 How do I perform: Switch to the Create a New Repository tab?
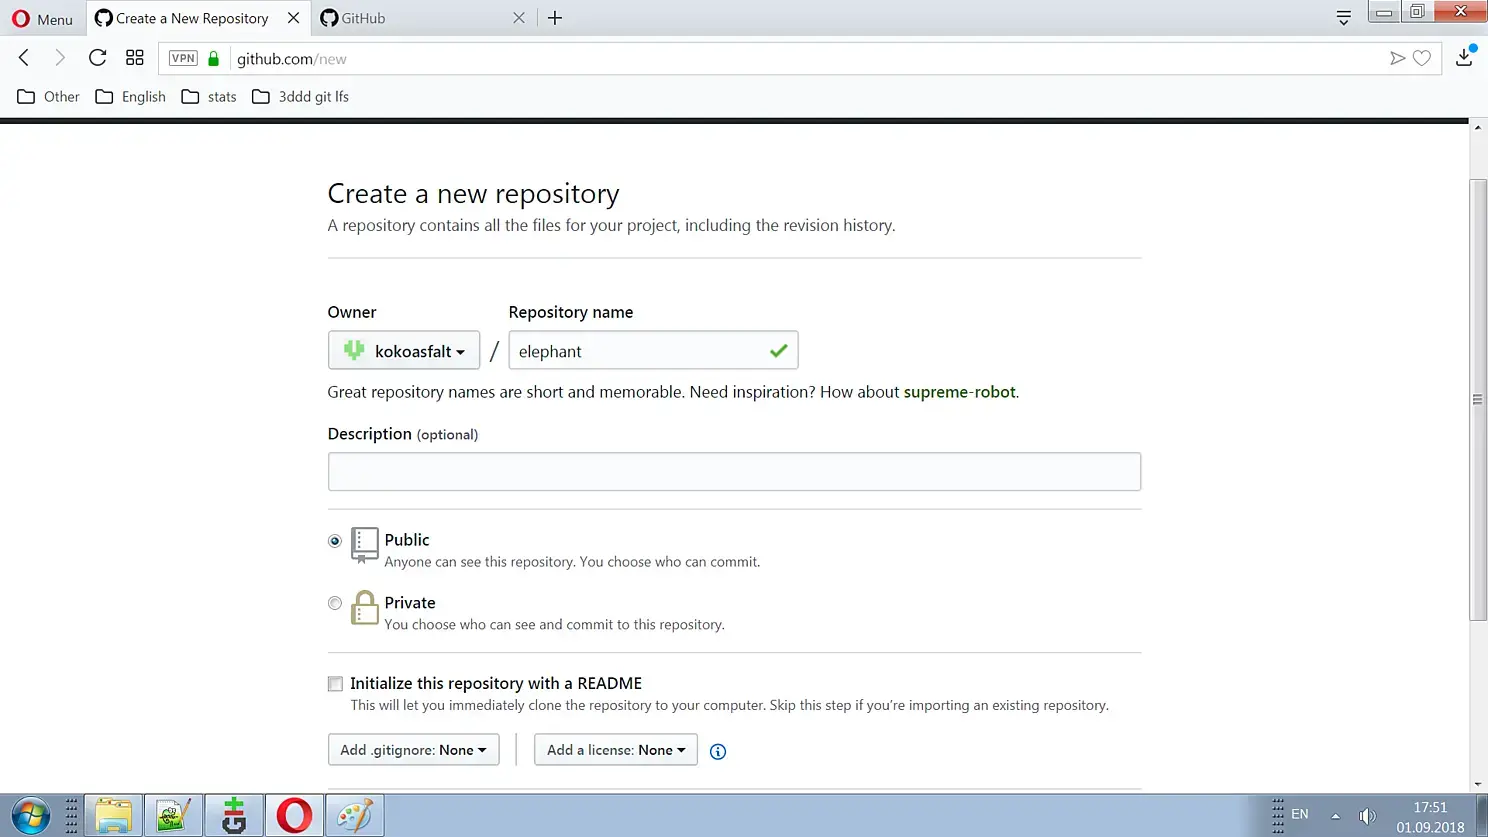coord(190,18)
